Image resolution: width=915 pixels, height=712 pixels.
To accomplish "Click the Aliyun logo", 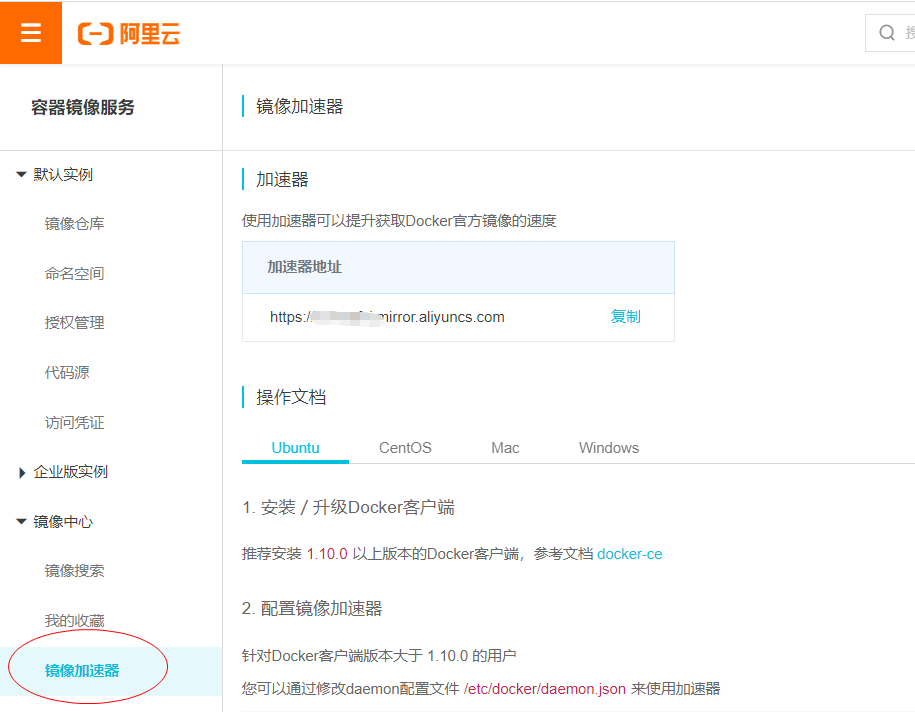I will tap(129, 34).
